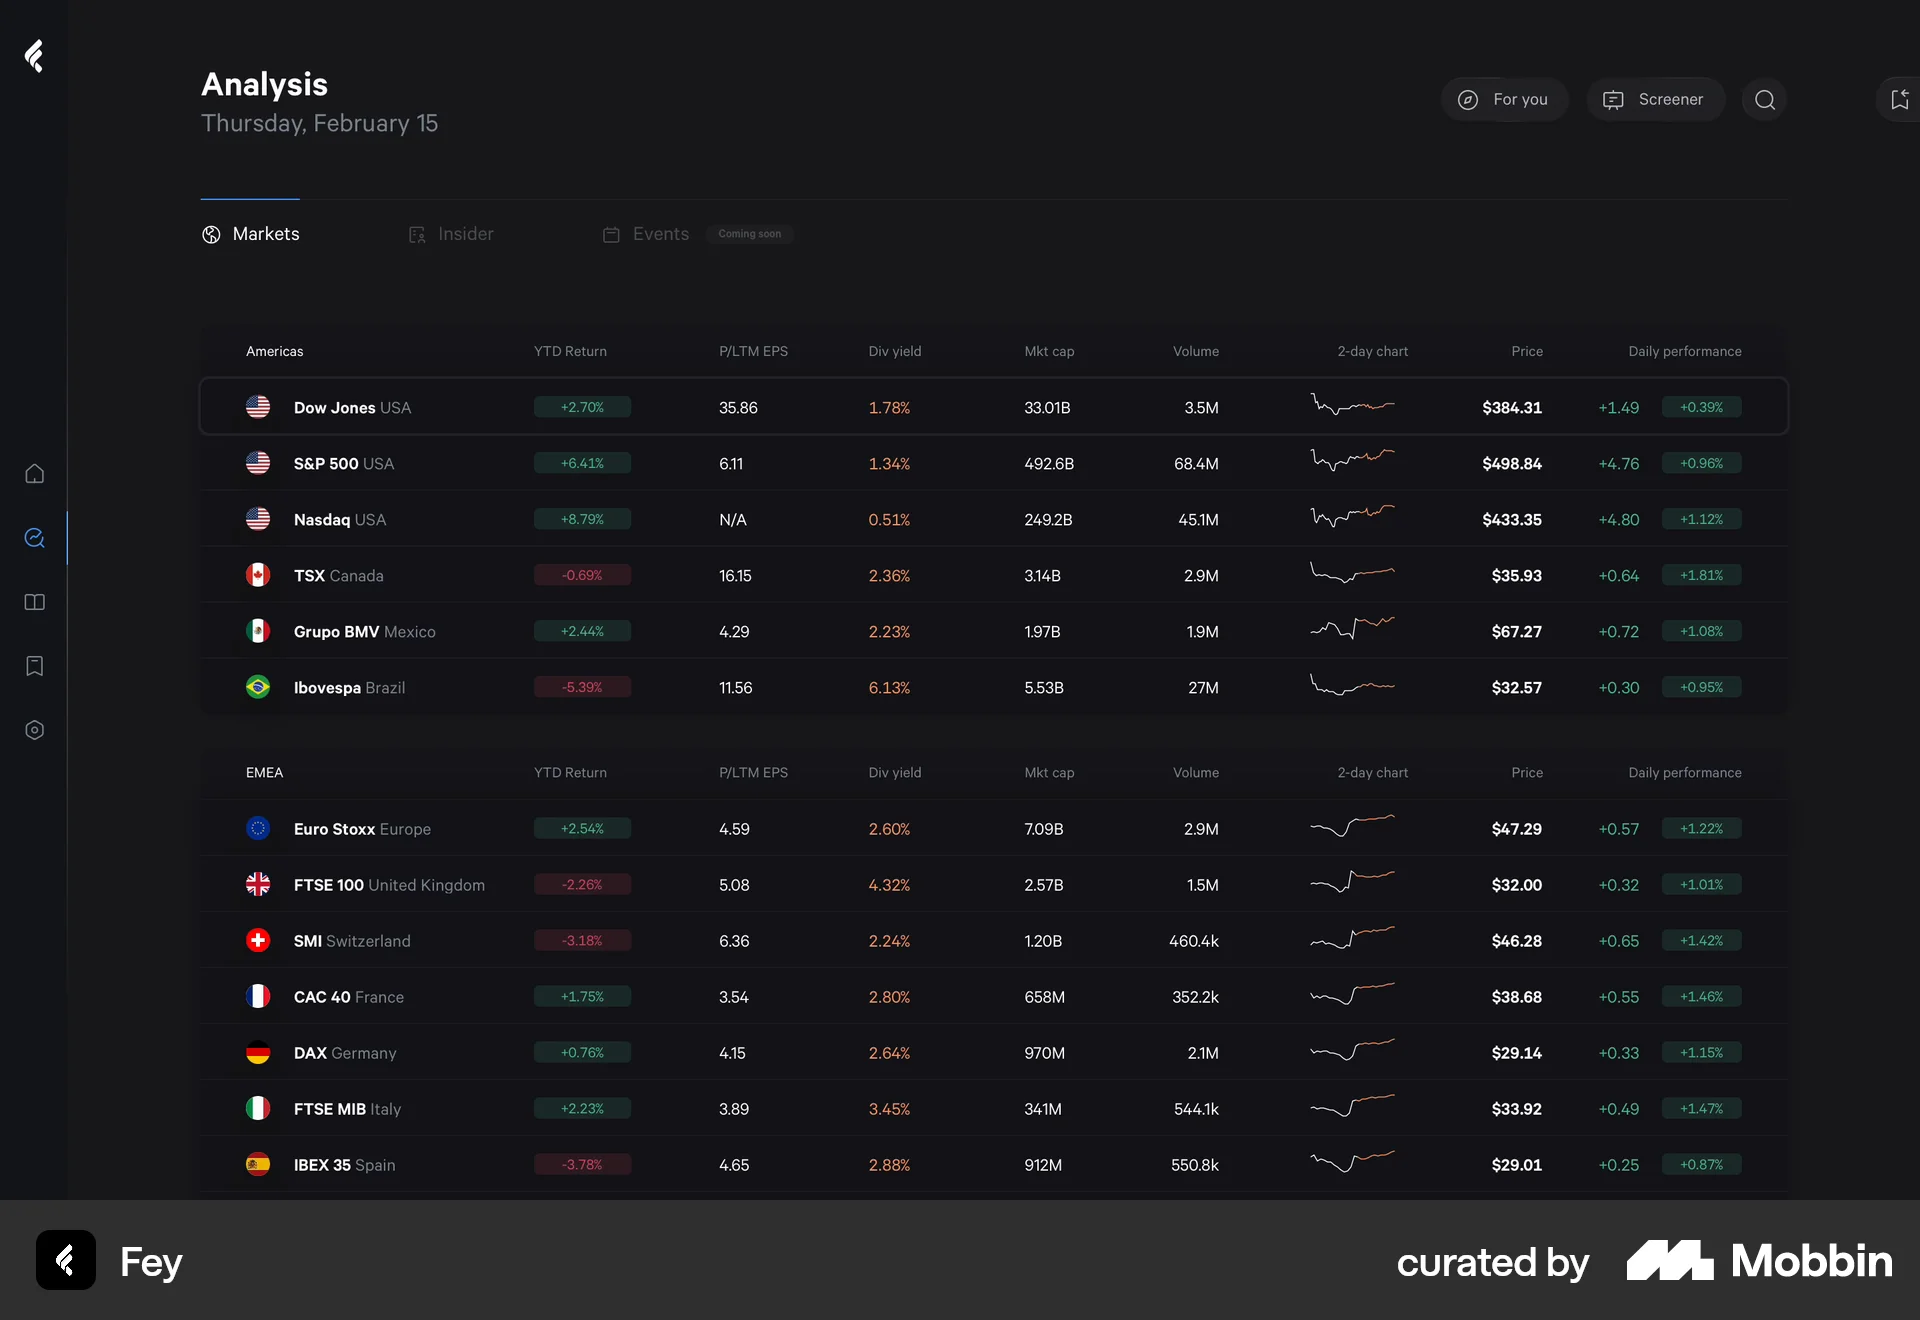Viewport: 1920px width, 1320px height.
Task: Click the -5.39% YTD badge for Ibovespa
Action: (582, 687)
